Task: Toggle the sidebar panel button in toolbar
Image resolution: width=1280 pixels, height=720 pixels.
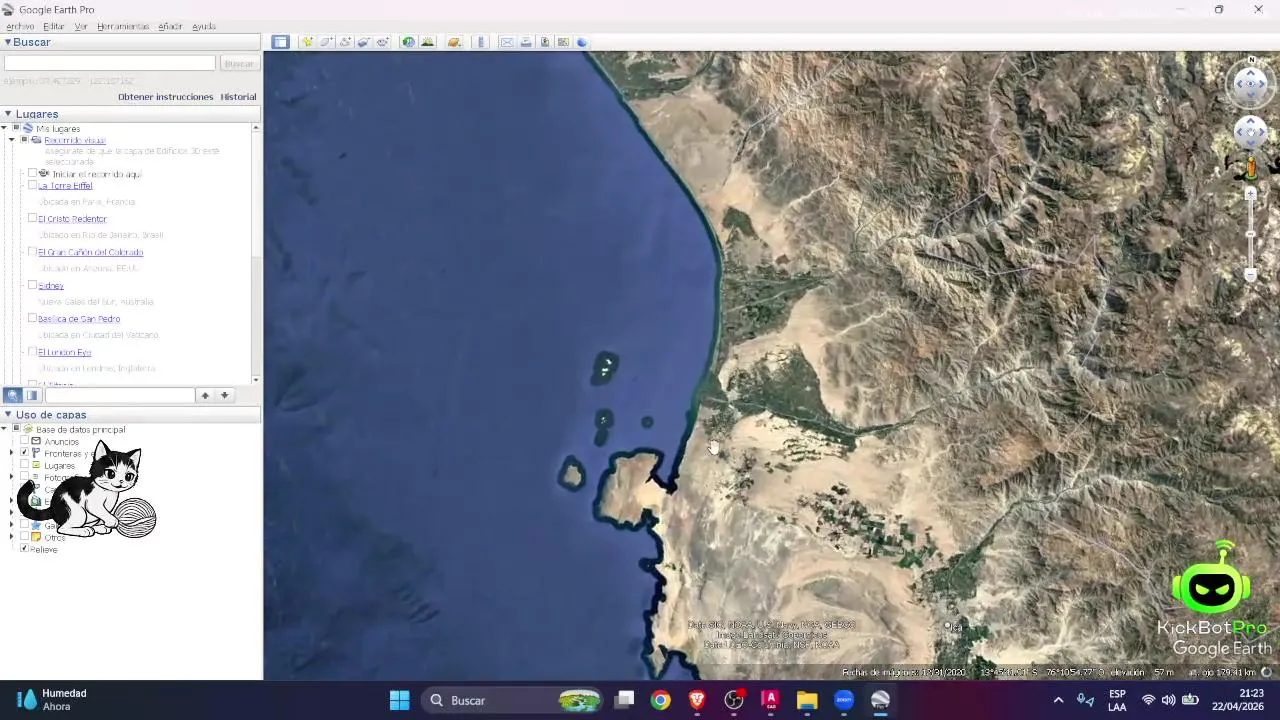Action: [x=280, y=42]
